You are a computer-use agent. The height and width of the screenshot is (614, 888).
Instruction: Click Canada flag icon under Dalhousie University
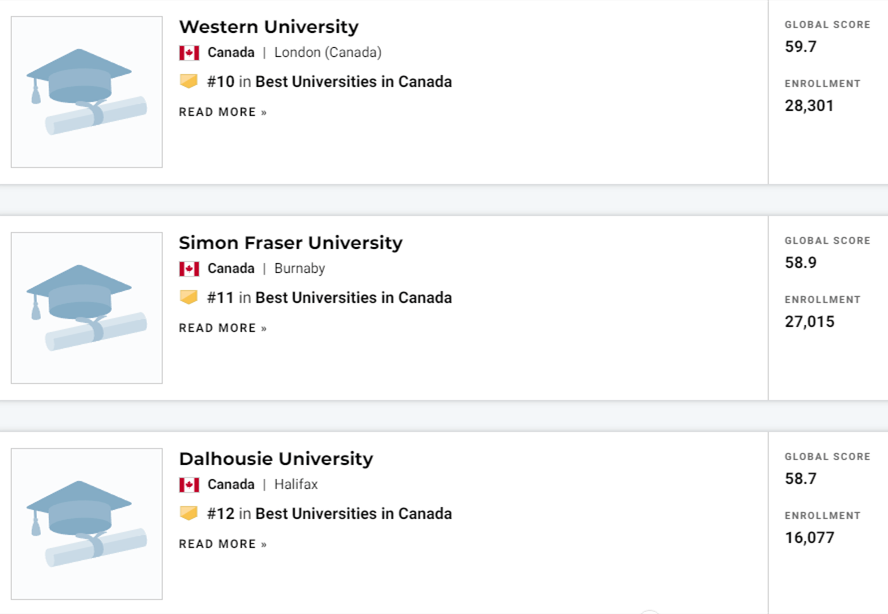coord(189,485)
